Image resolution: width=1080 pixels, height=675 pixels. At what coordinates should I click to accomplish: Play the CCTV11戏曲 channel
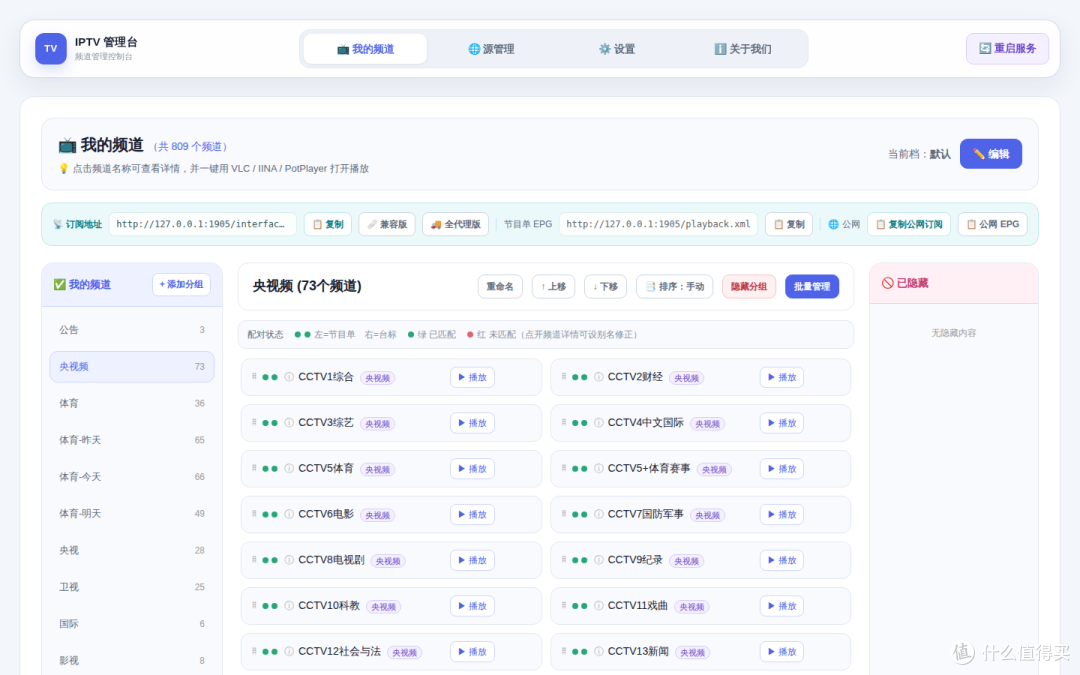click(782, 606)
